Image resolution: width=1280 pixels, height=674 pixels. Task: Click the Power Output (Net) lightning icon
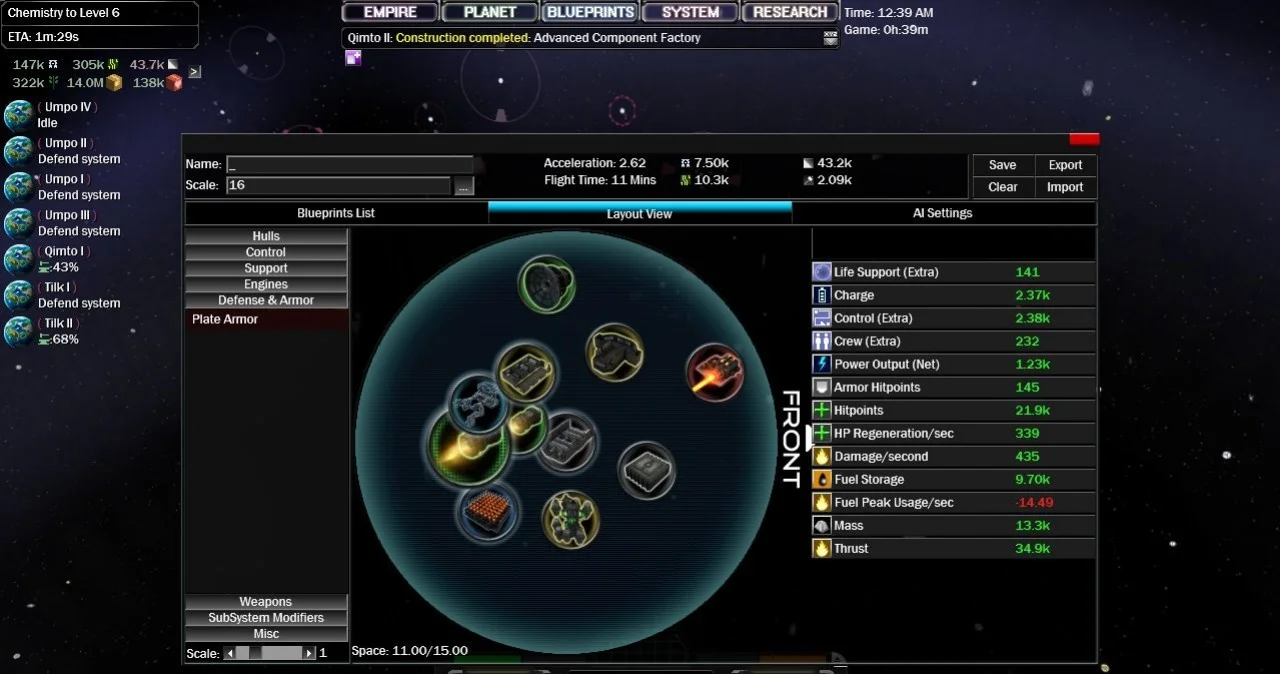pyautogui.click(x=822, y=364)
